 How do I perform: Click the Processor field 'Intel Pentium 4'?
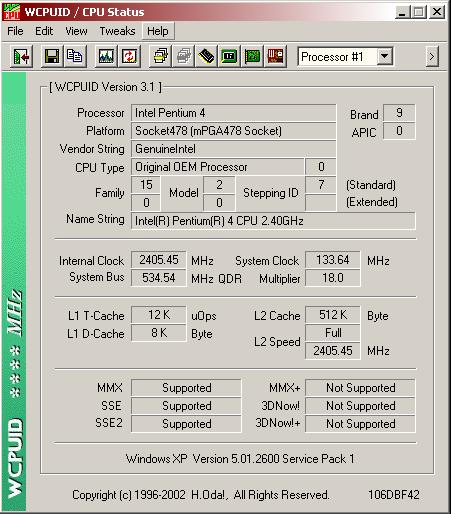point(233,113)
